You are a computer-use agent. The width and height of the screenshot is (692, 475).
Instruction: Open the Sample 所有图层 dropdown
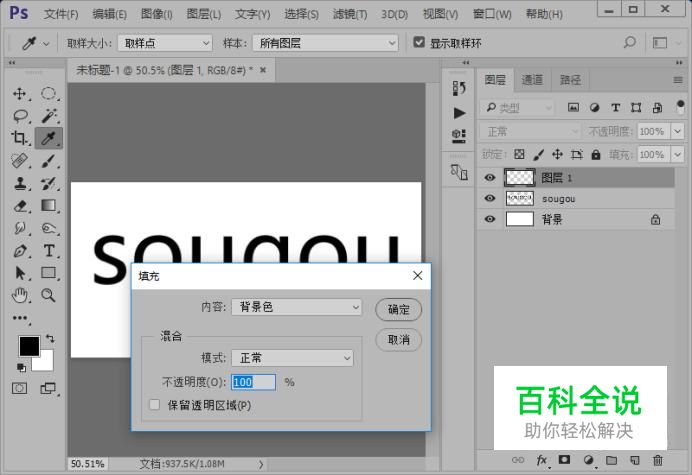coord(325,43)
